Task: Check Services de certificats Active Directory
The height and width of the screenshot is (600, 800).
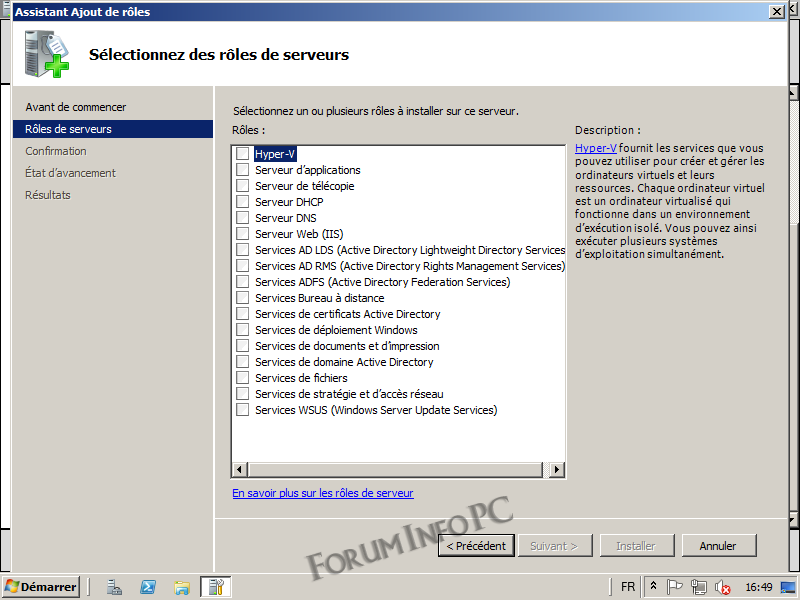Action: (243, 313)
